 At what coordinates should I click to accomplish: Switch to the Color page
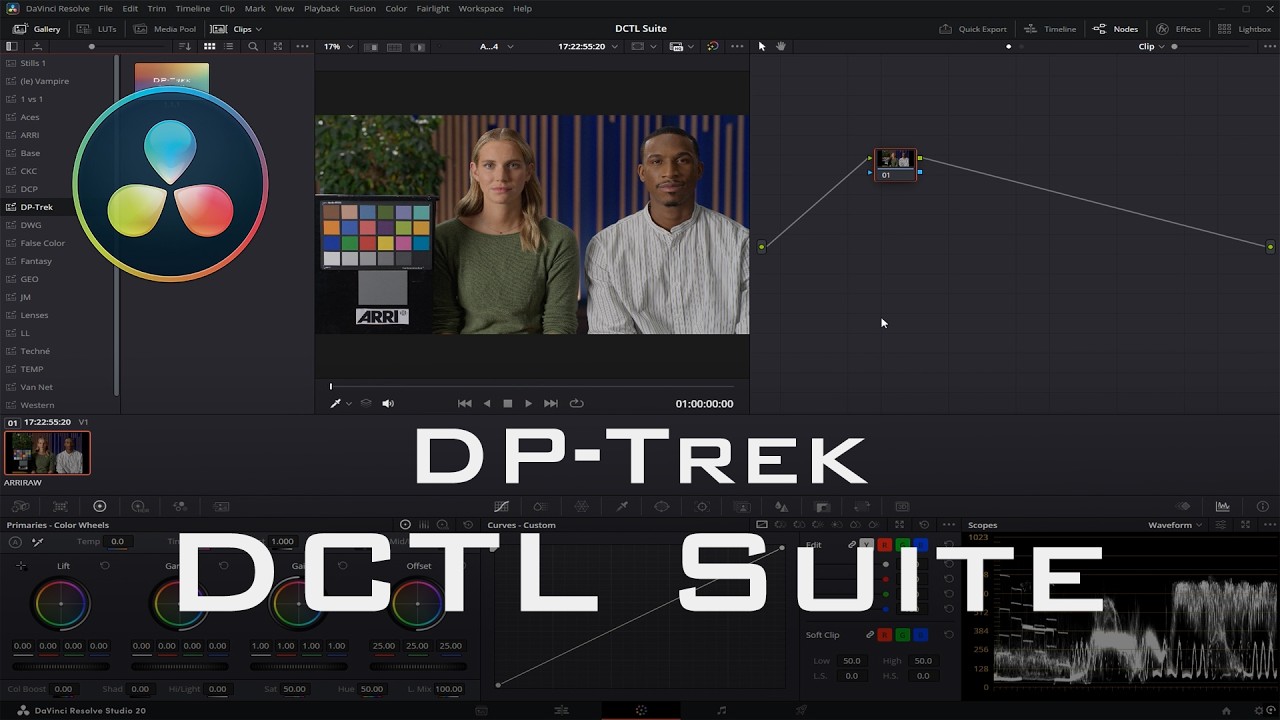pos(641,710)
